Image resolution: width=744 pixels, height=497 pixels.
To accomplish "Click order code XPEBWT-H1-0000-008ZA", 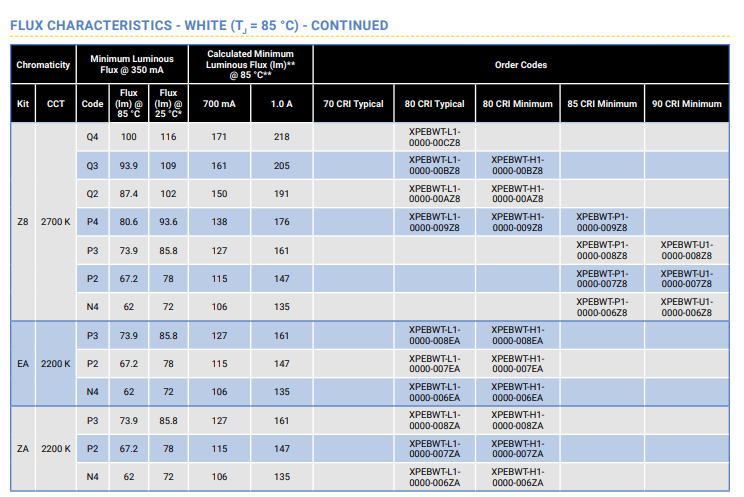I will (x=518, y=420).
